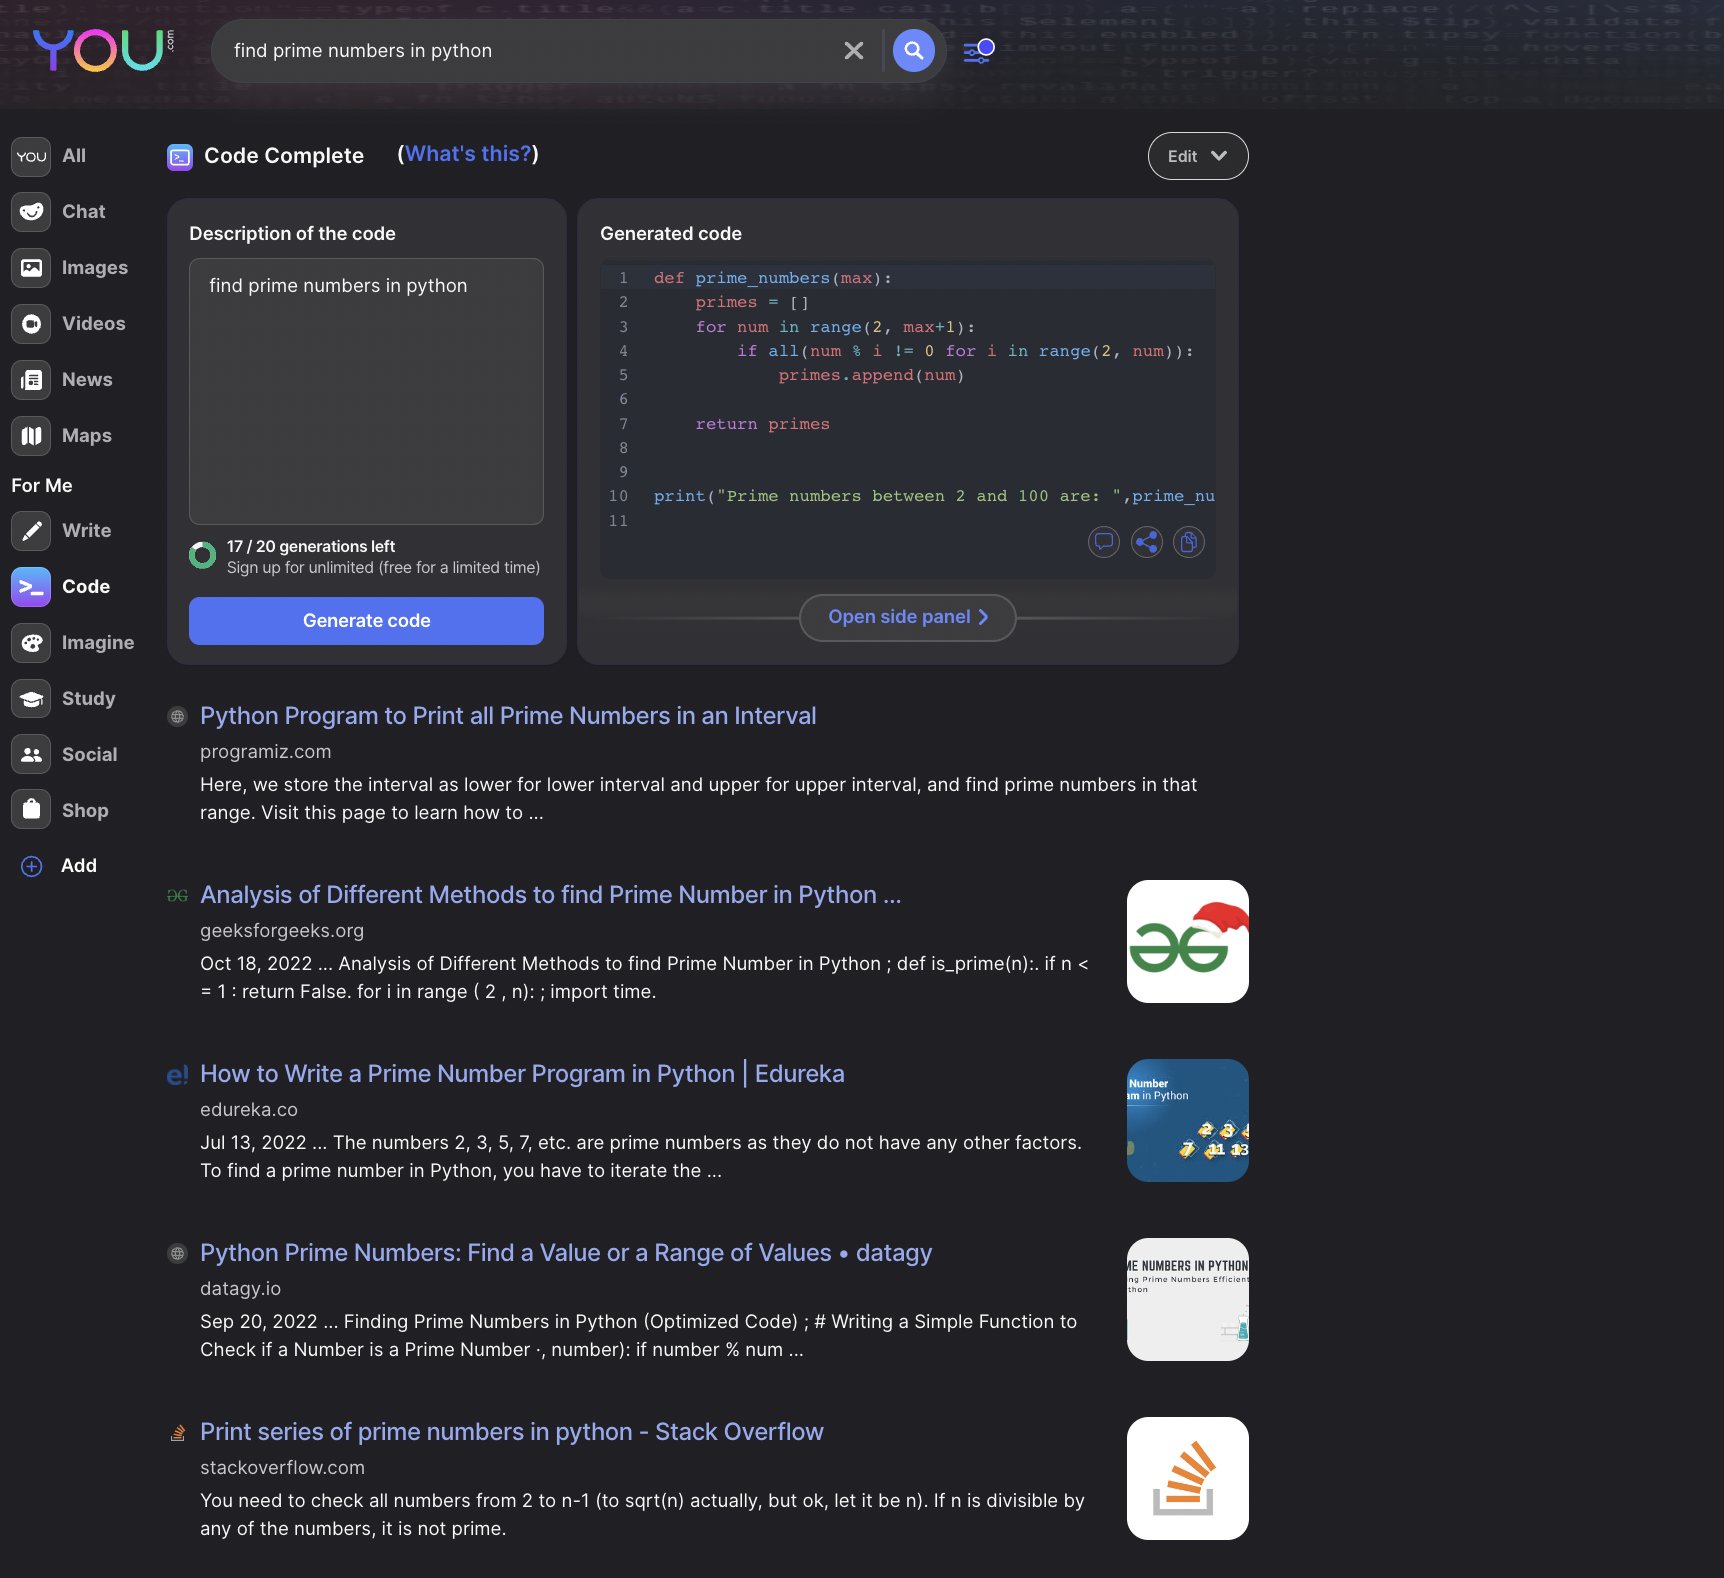Image resolution: width=1724 pixels, height=1578 pixels.
Task: Open the Videos sidebar icon
Action: click(31, 324)
